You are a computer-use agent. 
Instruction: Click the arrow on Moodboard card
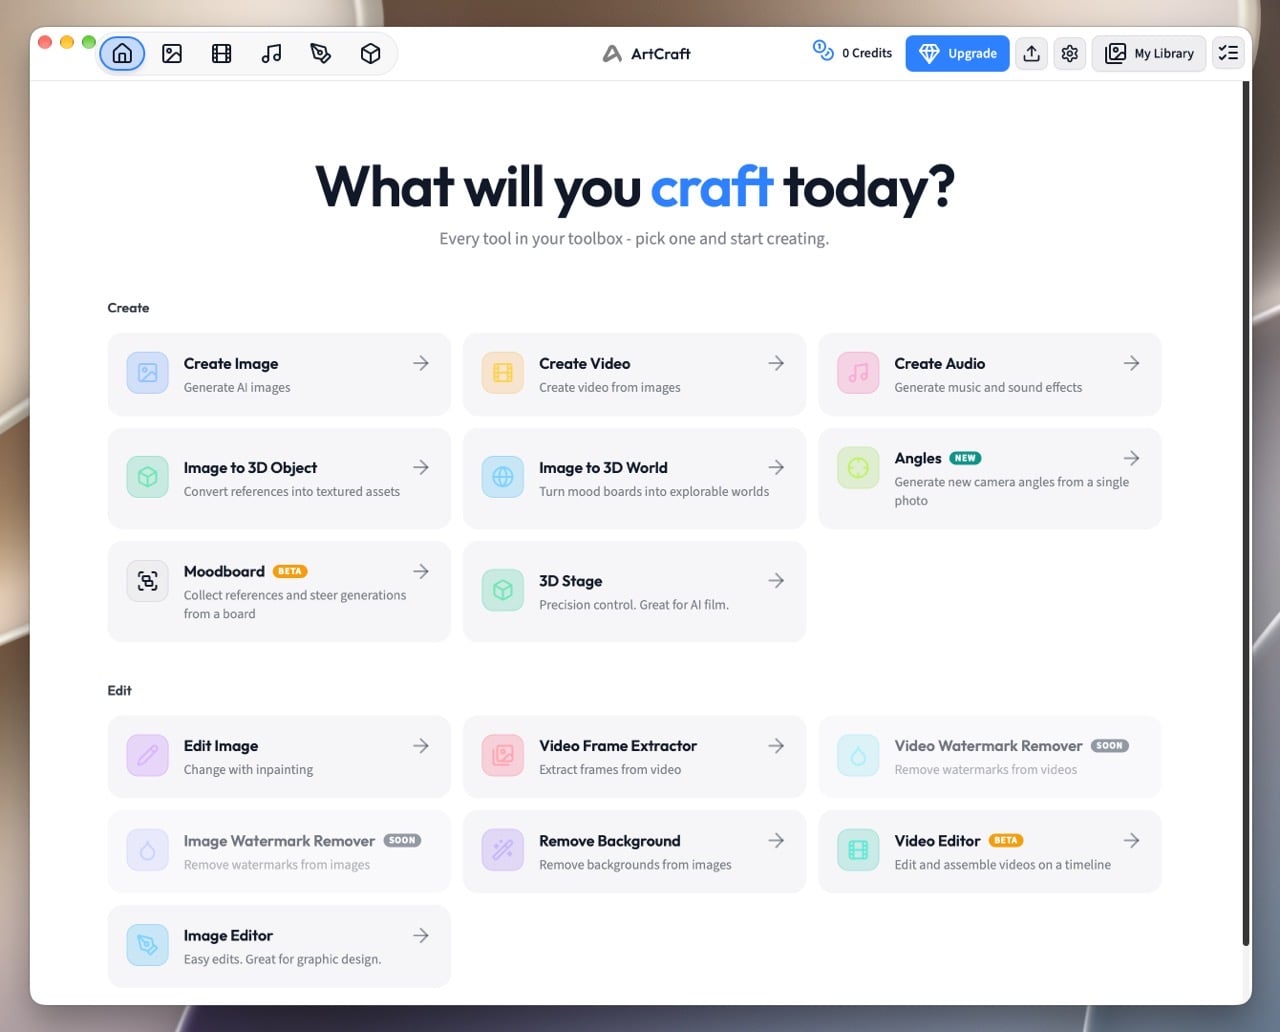(x=421, y=571)
